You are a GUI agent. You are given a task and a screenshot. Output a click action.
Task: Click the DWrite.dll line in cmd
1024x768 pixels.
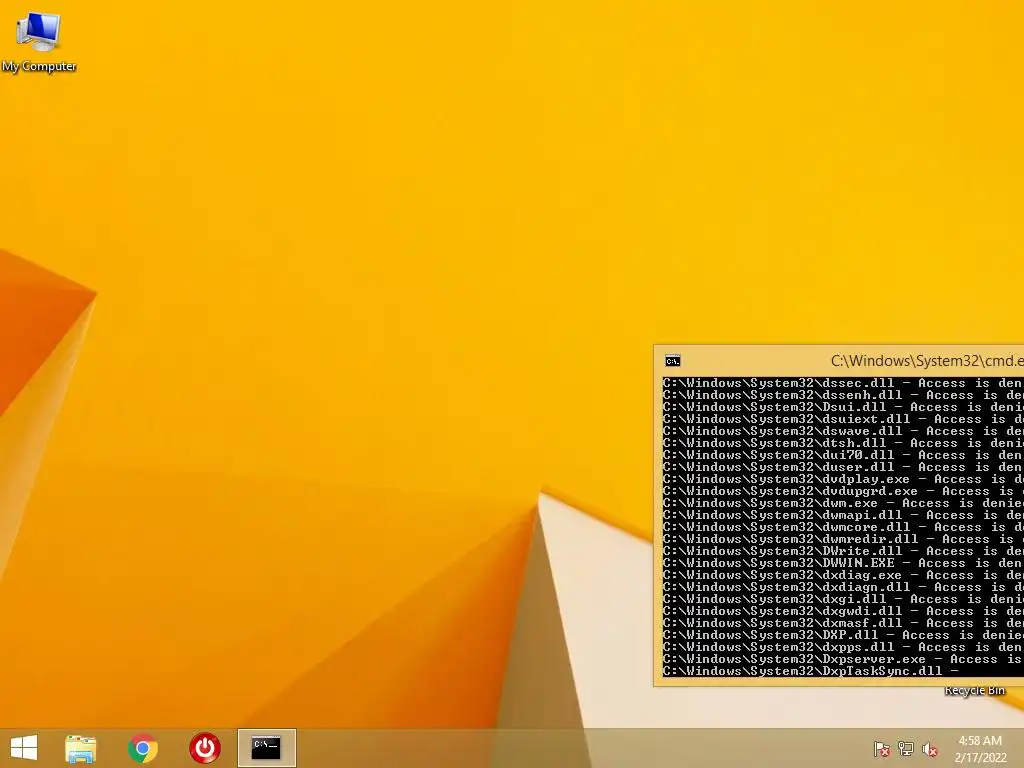[842, 551]
